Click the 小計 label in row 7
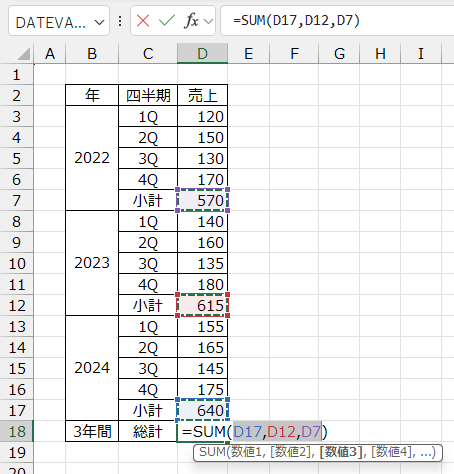This screenshot has height=474, width=454. pos(148,200)
